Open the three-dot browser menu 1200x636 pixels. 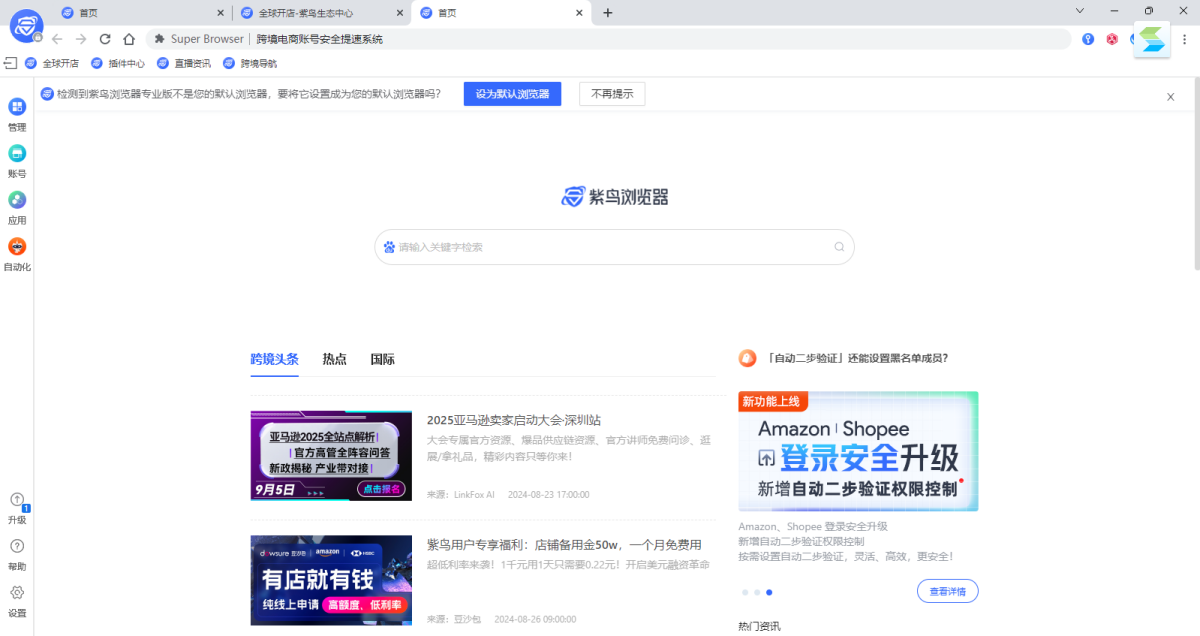click(1183, 39)
